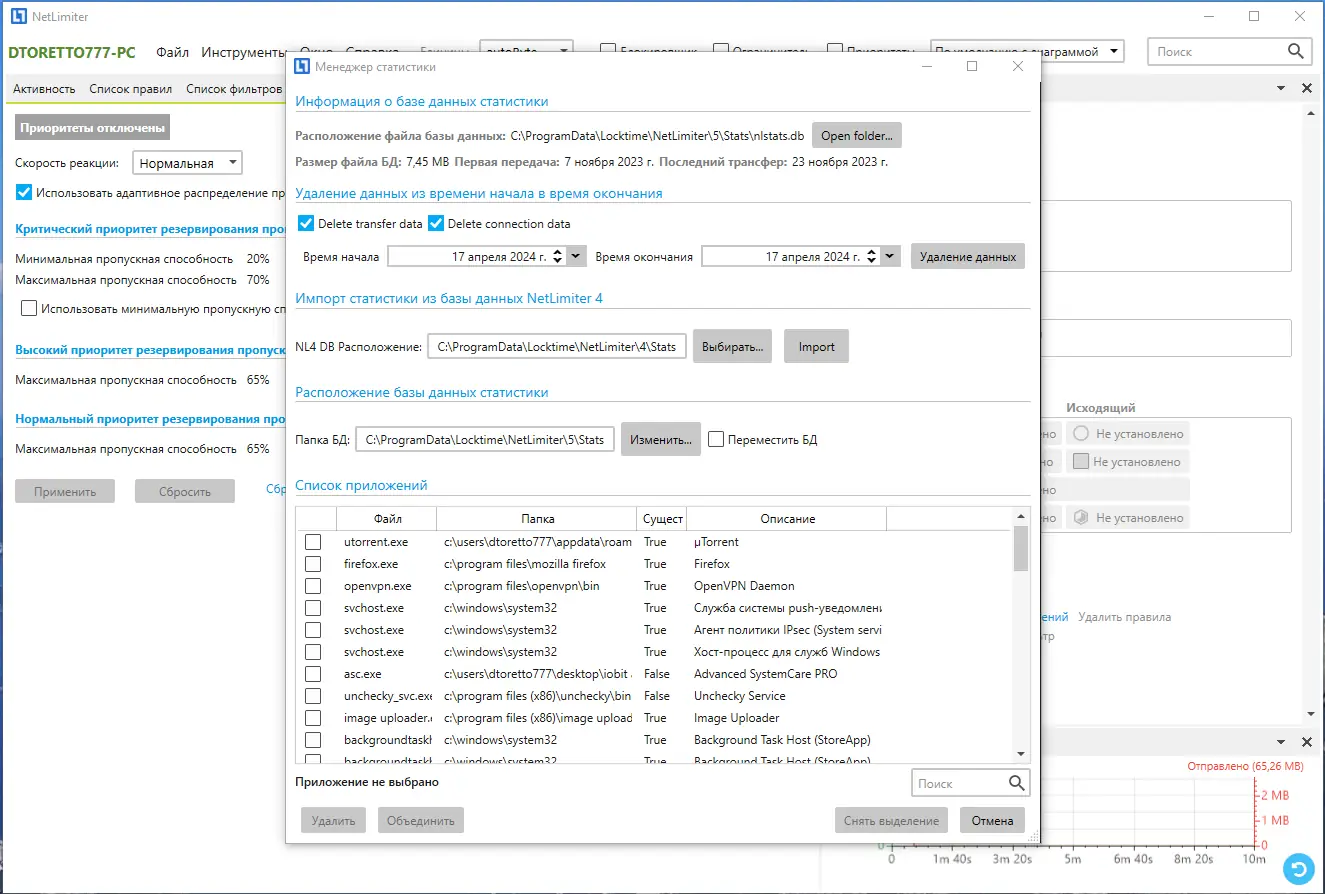Image resolution: width=1325 pixels, height=894 pixels.
Task: Click the Изменить... button for the DB folder
Action: click(x=661, y=439)
